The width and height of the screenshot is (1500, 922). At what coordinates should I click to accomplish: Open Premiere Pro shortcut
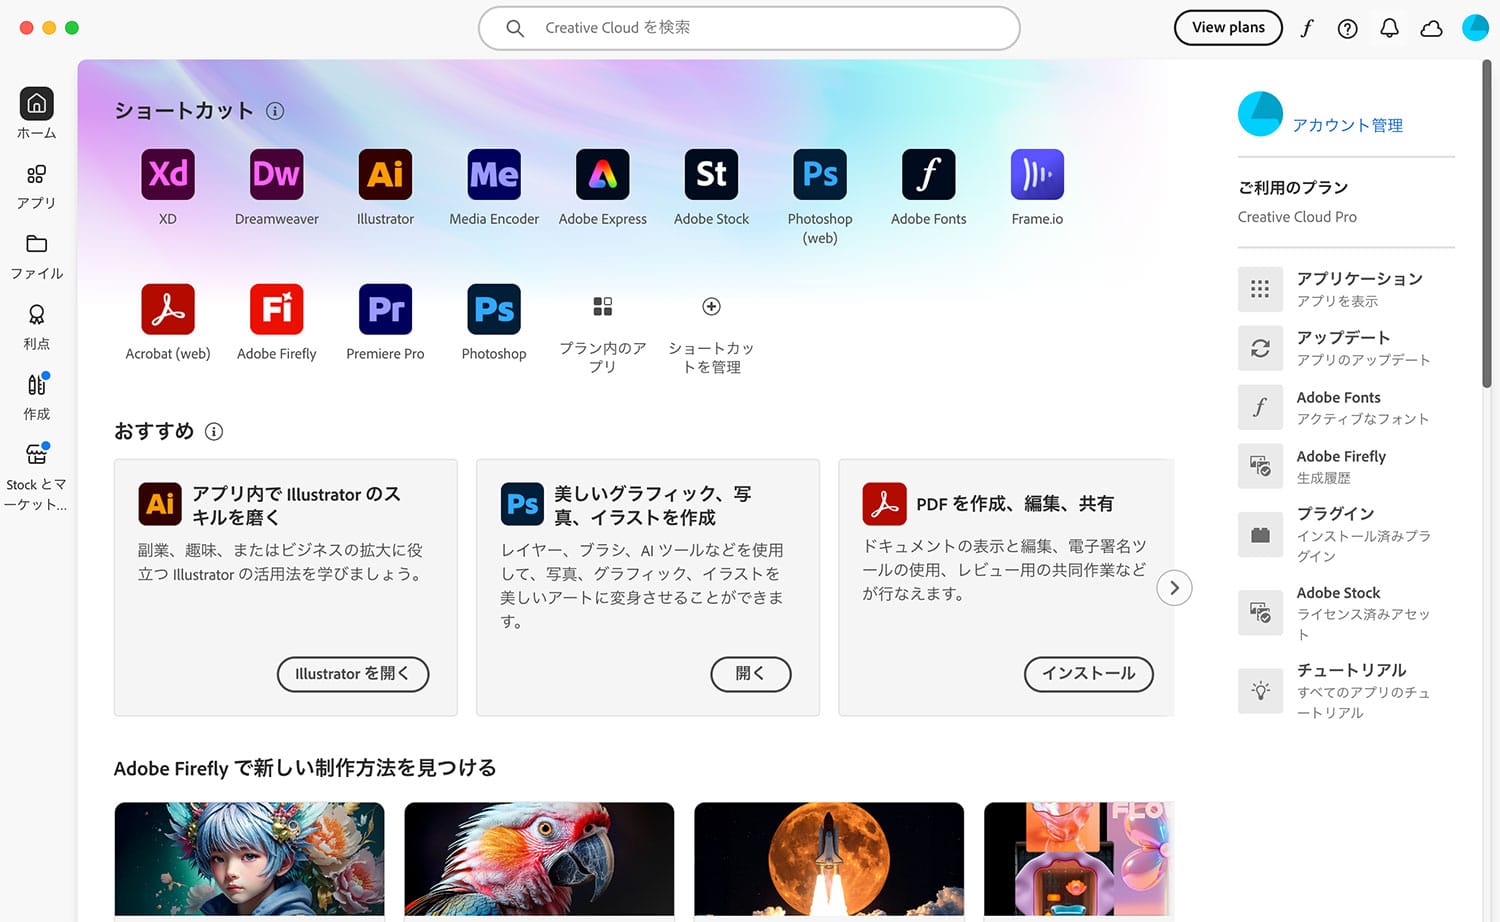(385, 310)
